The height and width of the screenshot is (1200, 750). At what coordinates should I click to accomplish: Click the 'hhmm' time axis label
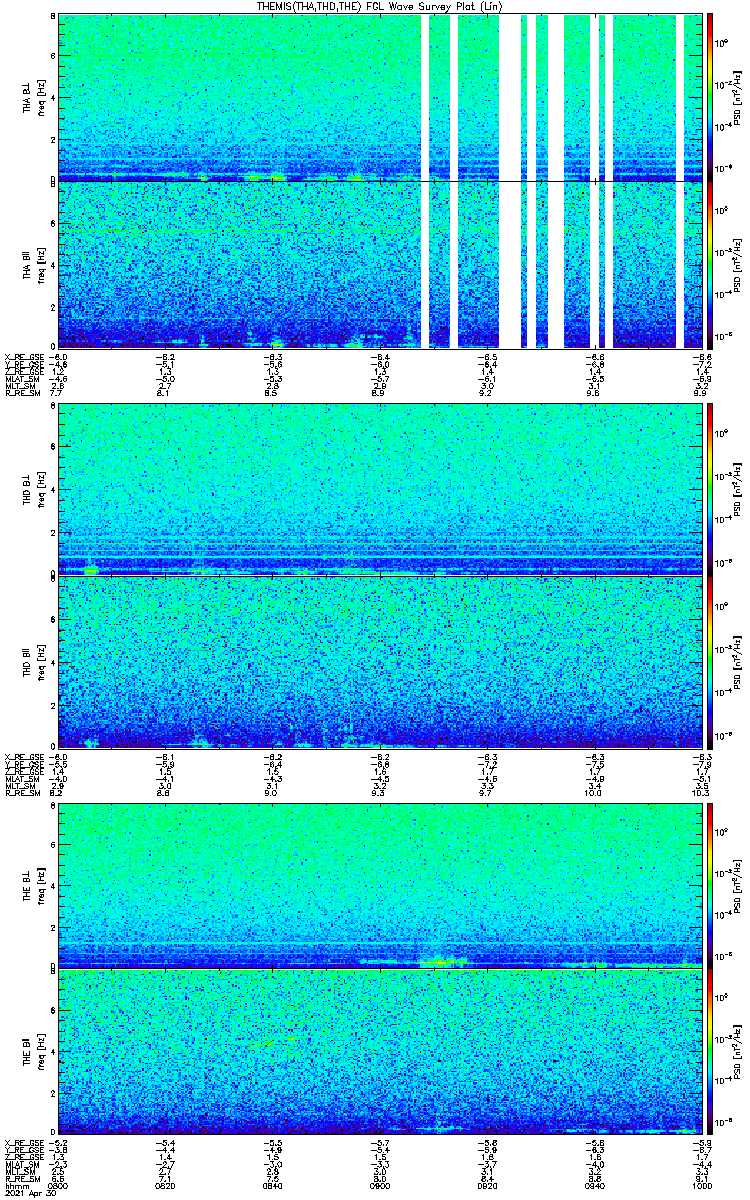(x=15, y=1186)
